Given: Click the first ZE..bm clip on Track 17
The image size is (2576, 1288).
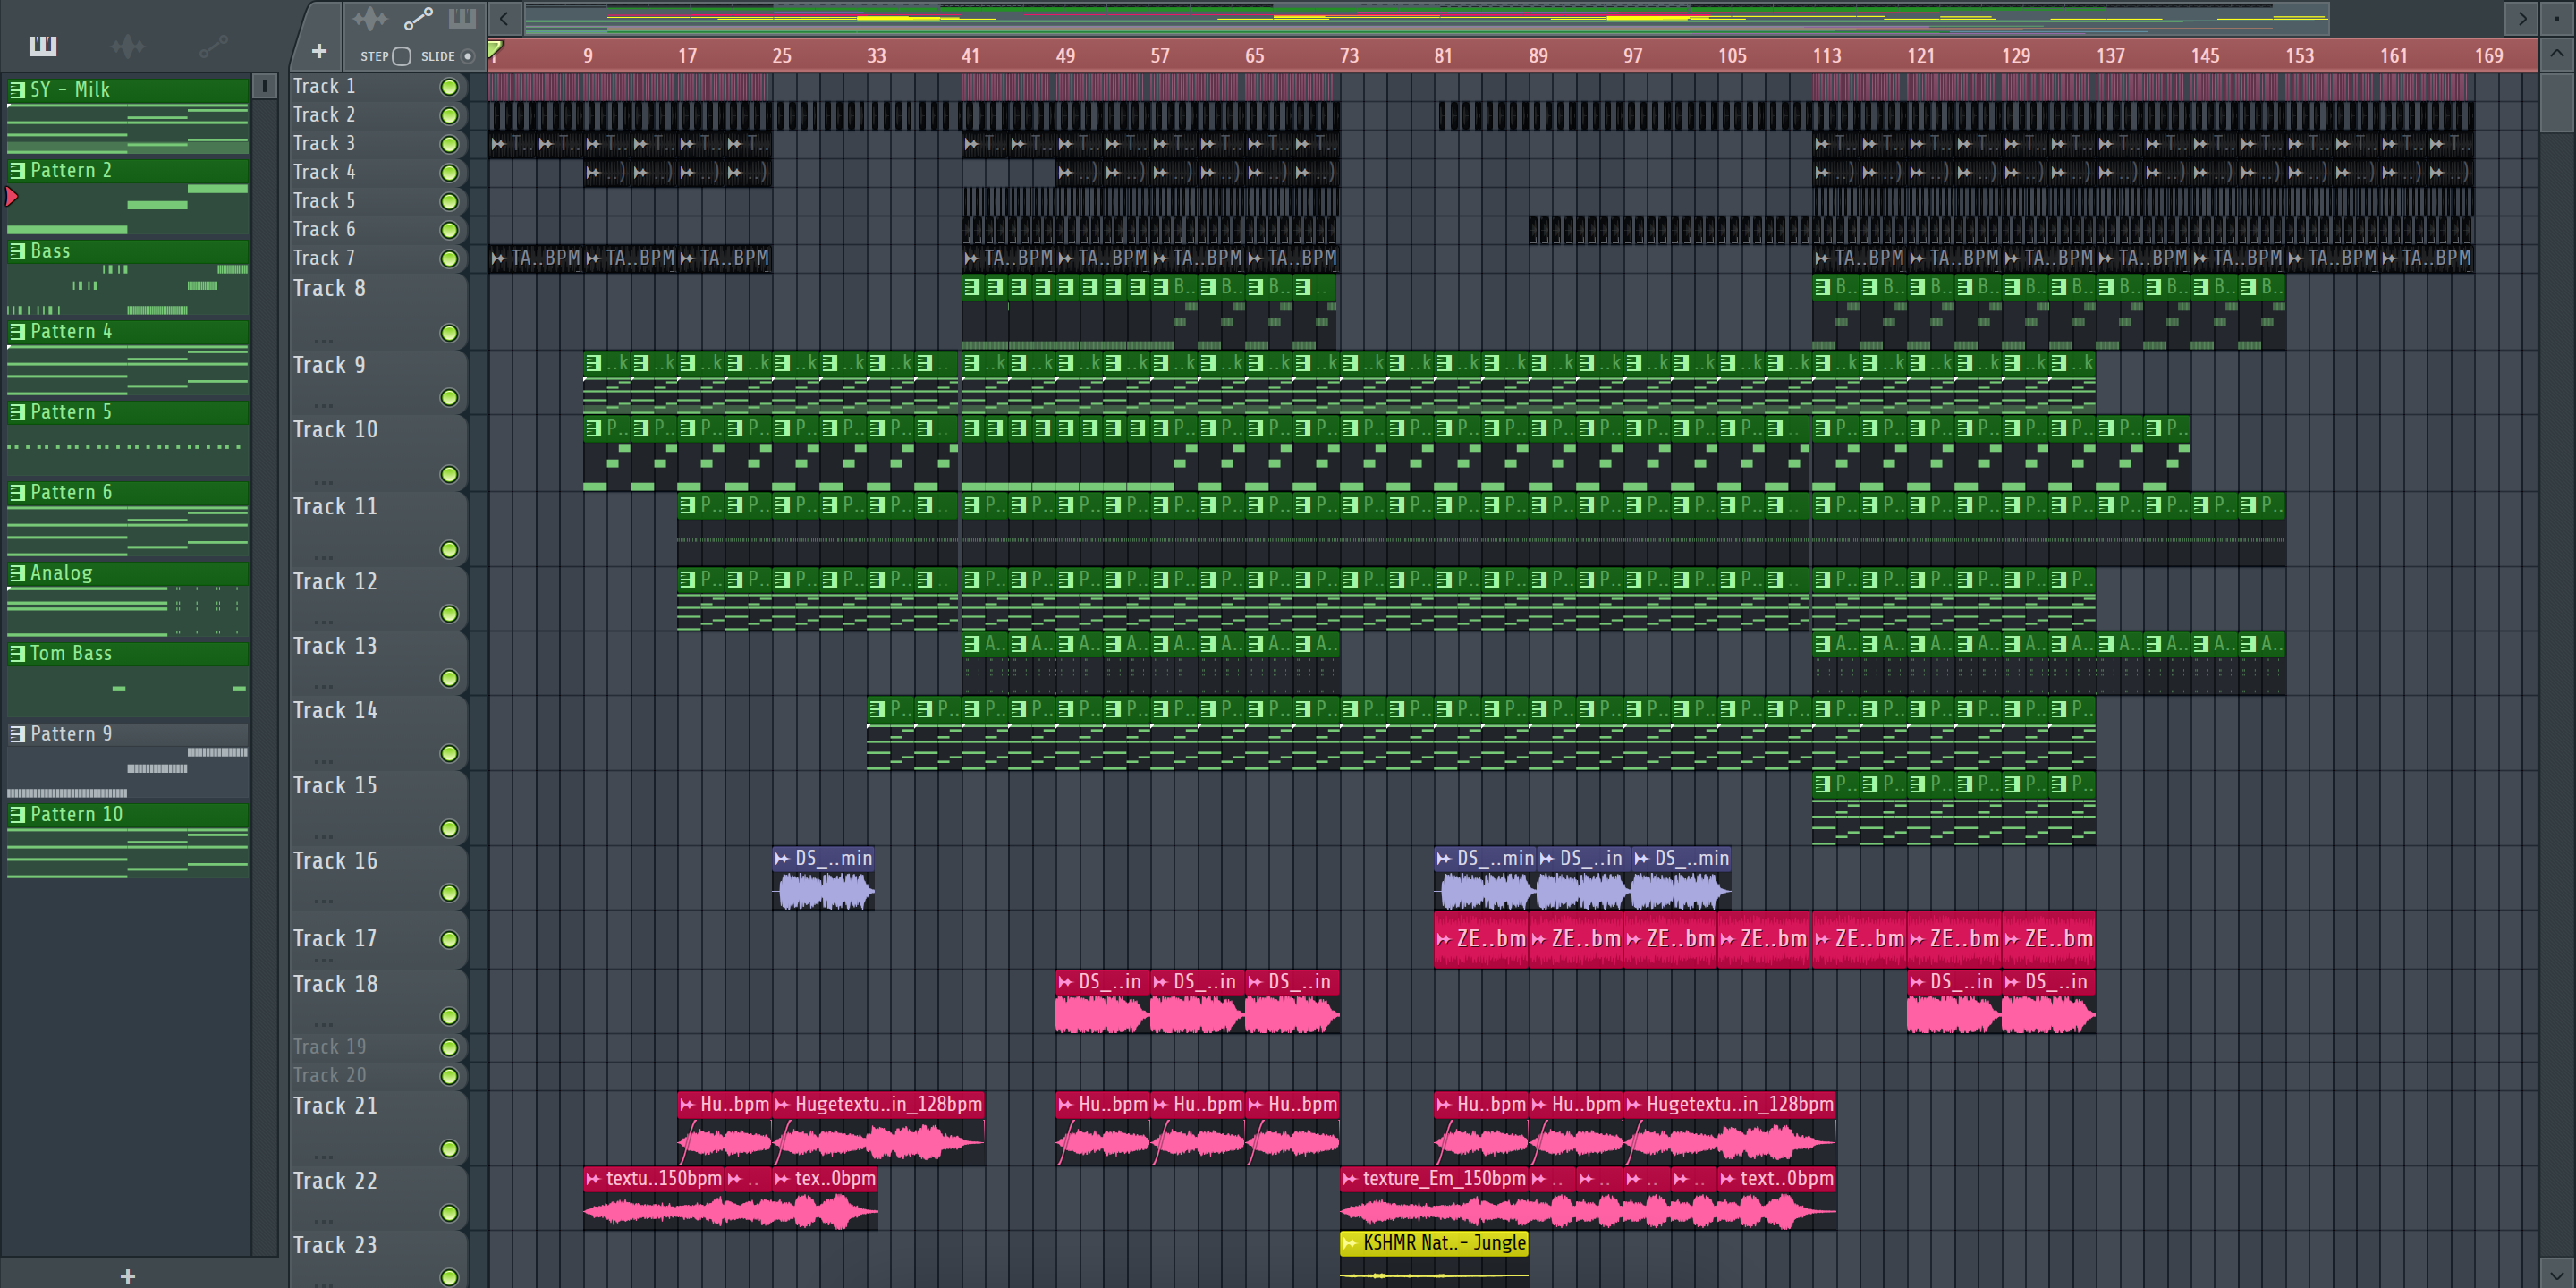Looking at the screenshot, I should pyautogui.click(x=1481, y=939).
